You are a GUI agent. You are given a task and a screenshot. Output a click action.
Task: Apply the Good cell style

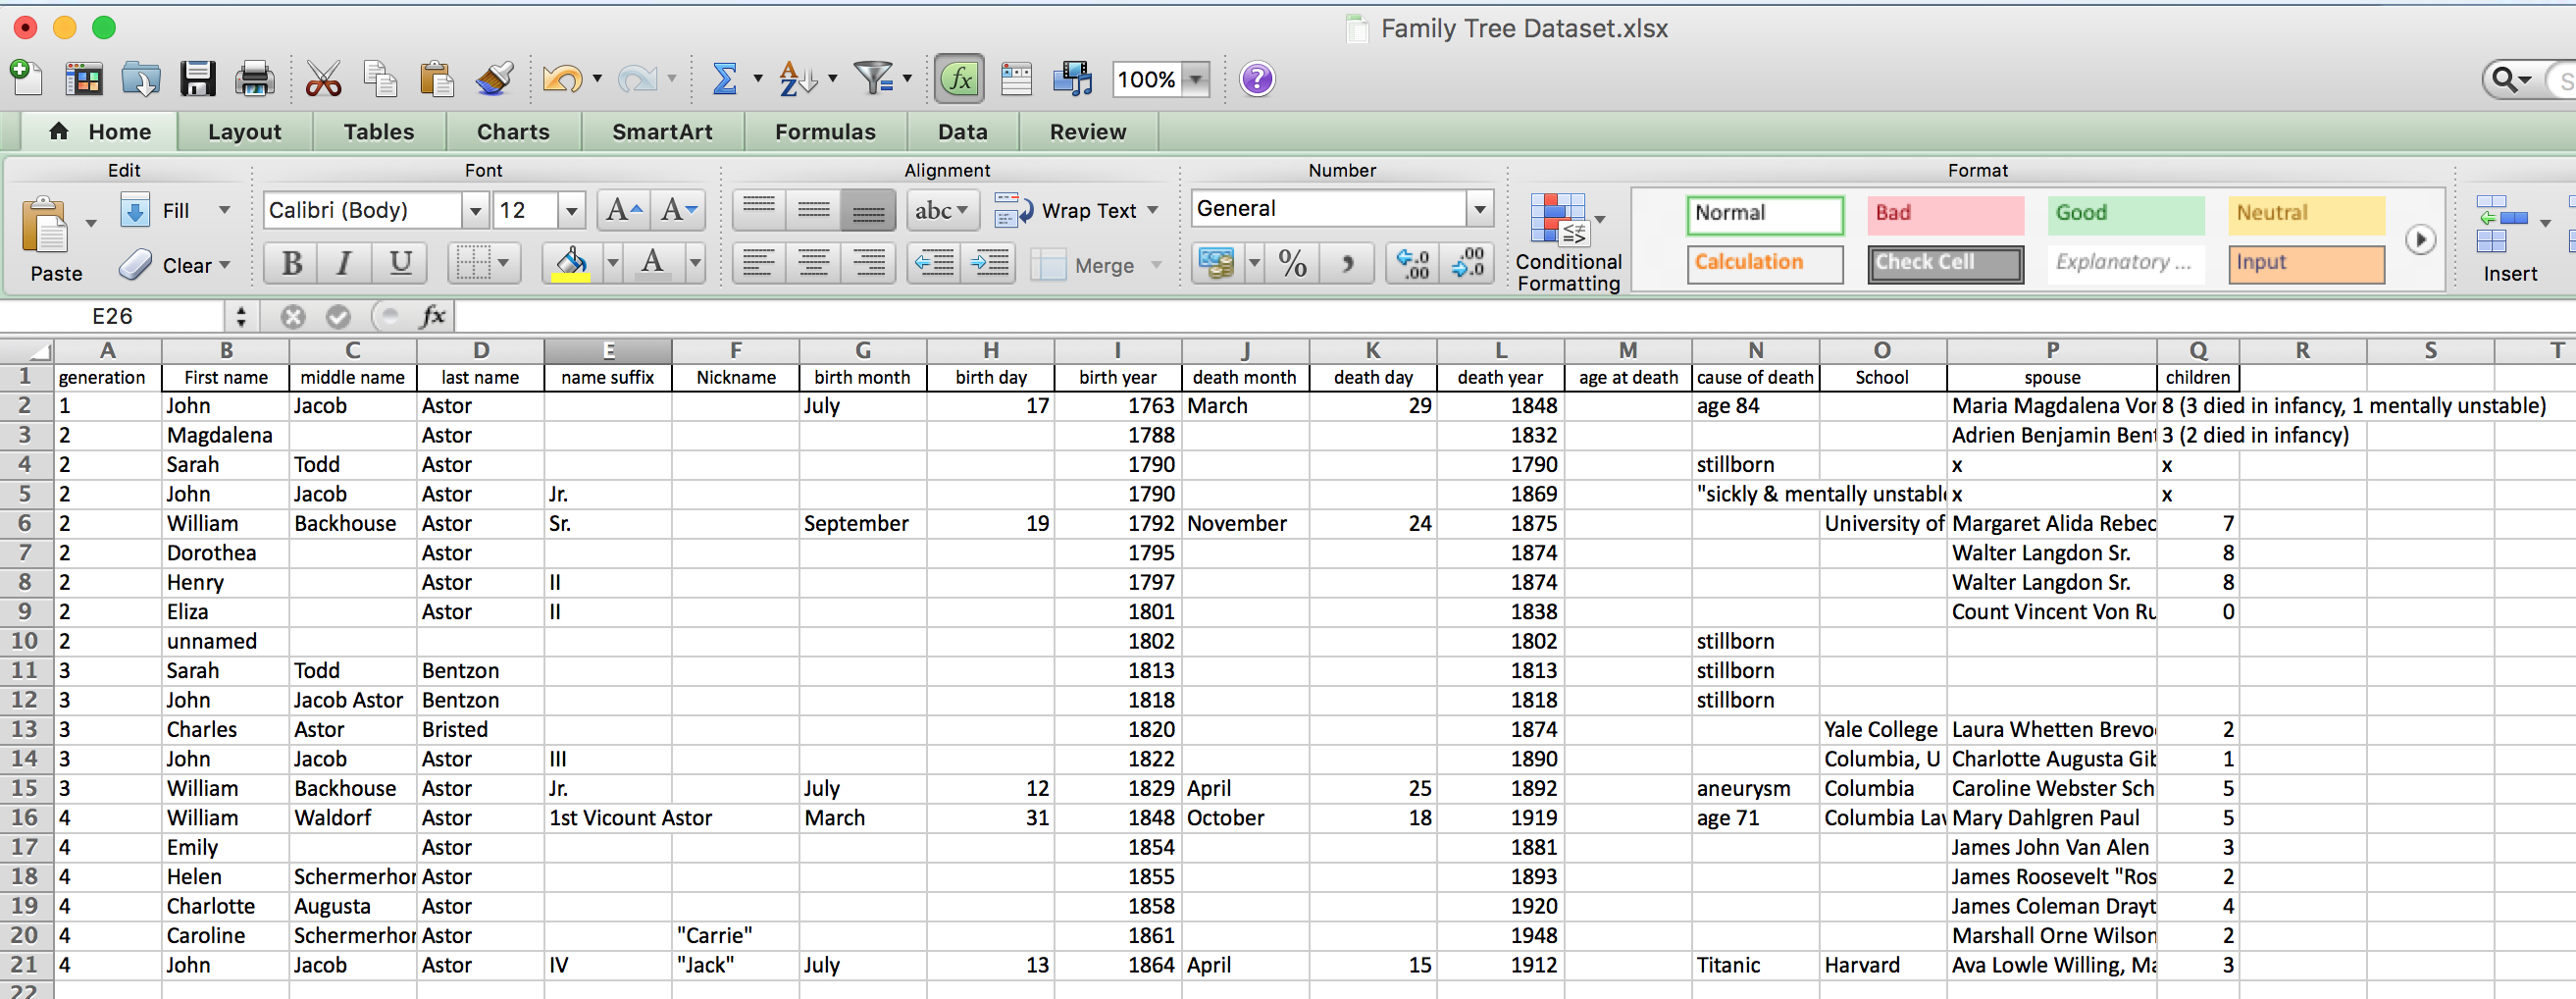pyautogui.click(x=2125, y=214)
